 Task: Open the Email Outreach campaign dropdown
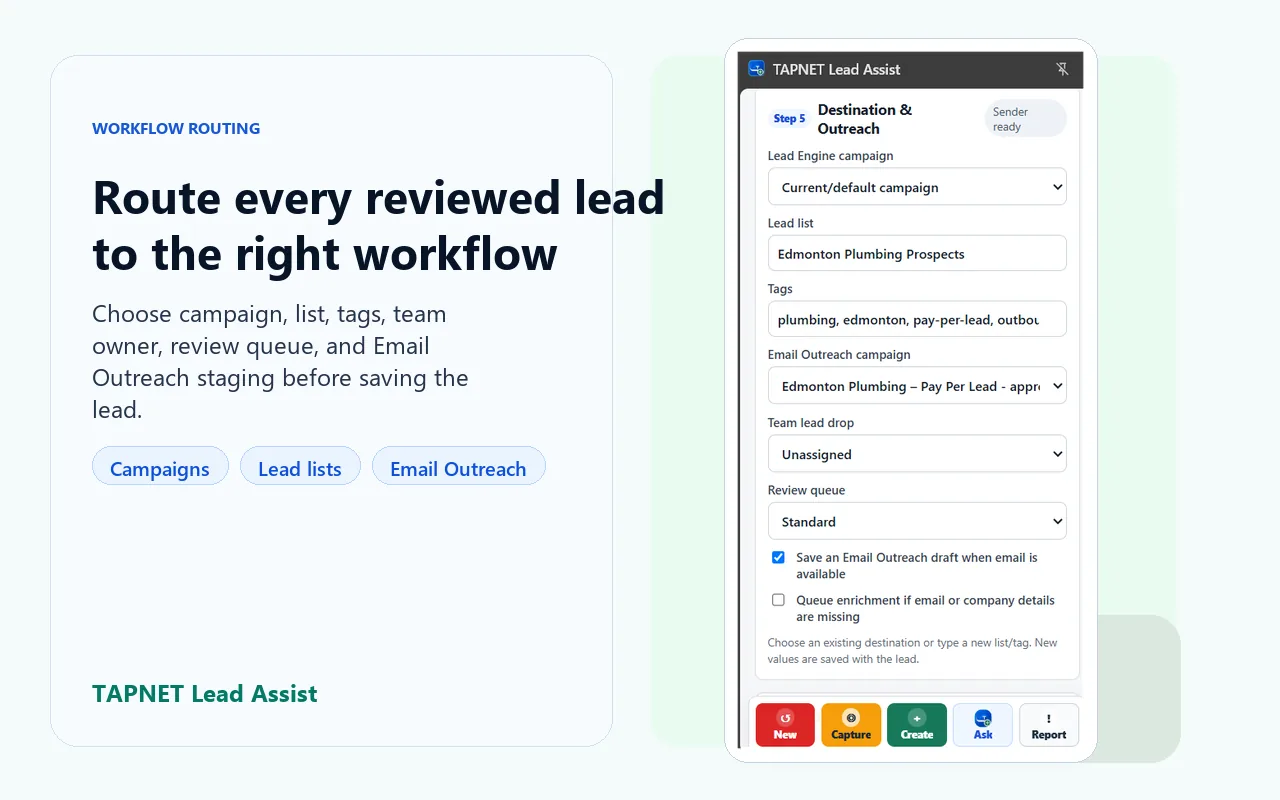coord(917,386)
